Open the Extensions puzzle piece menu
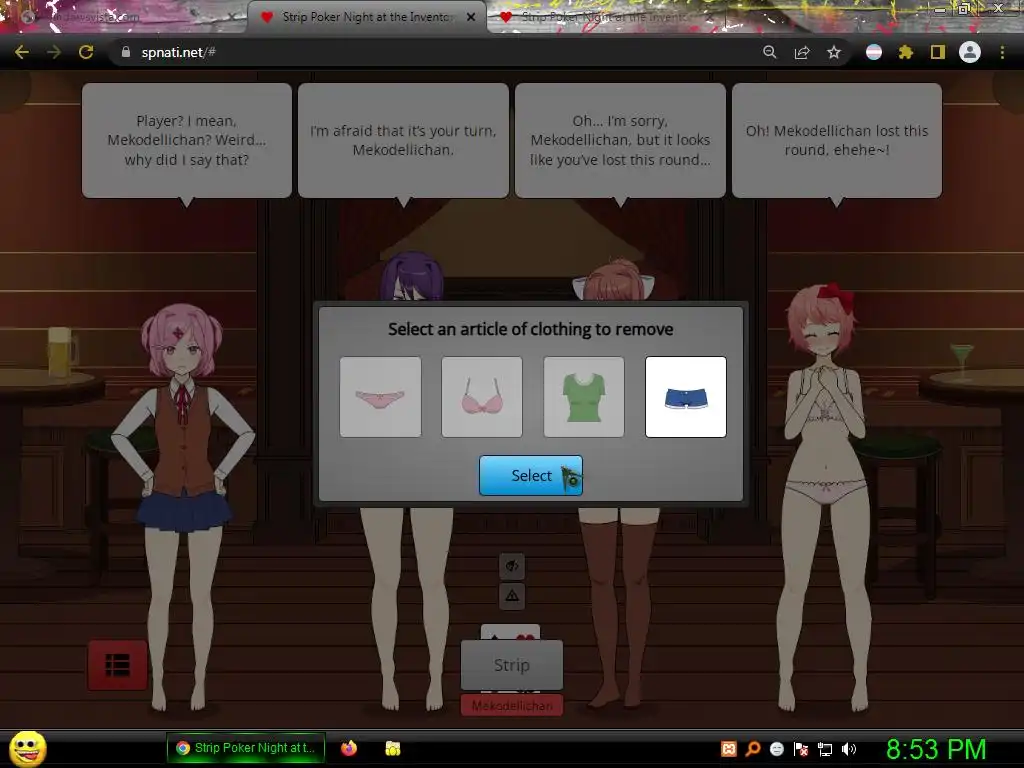Viewport: 1024px width, 768px height. click(906, 52)
